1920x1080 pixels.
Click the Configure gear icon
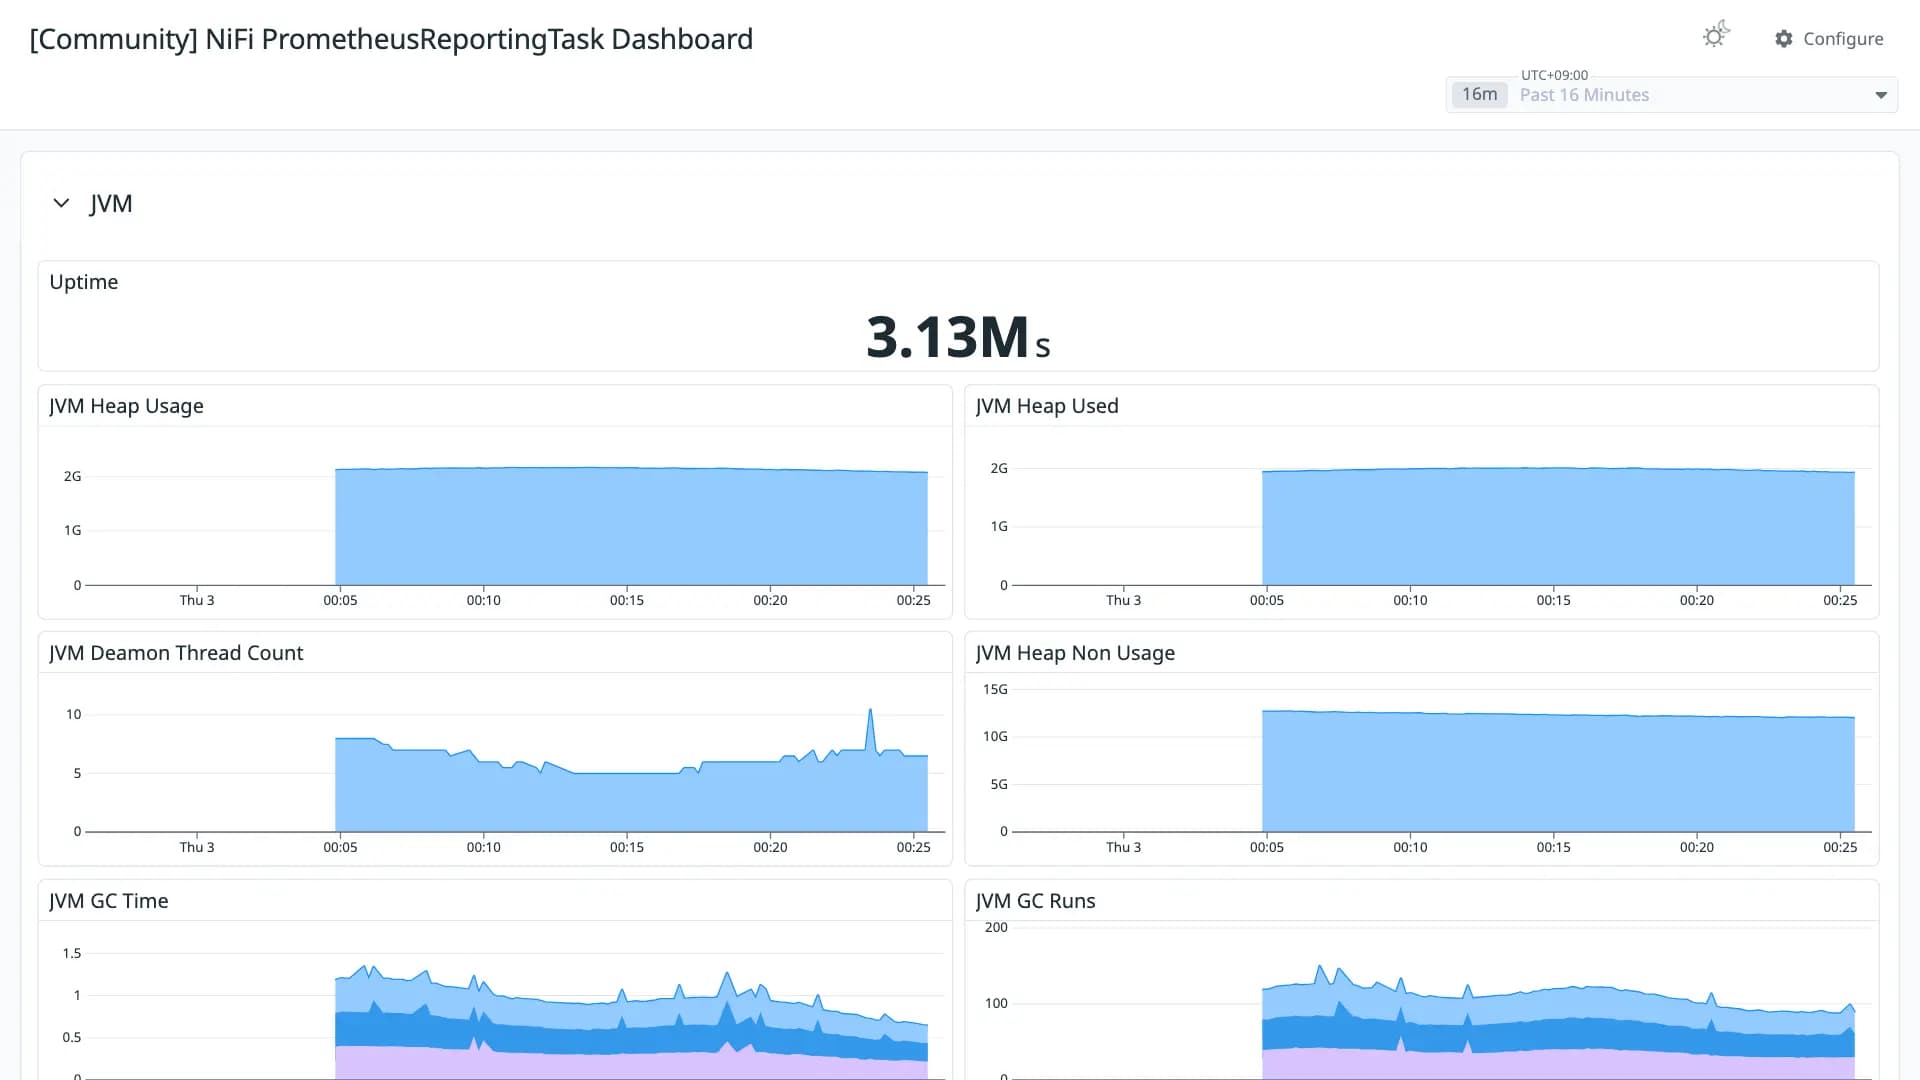(1784, 38)
